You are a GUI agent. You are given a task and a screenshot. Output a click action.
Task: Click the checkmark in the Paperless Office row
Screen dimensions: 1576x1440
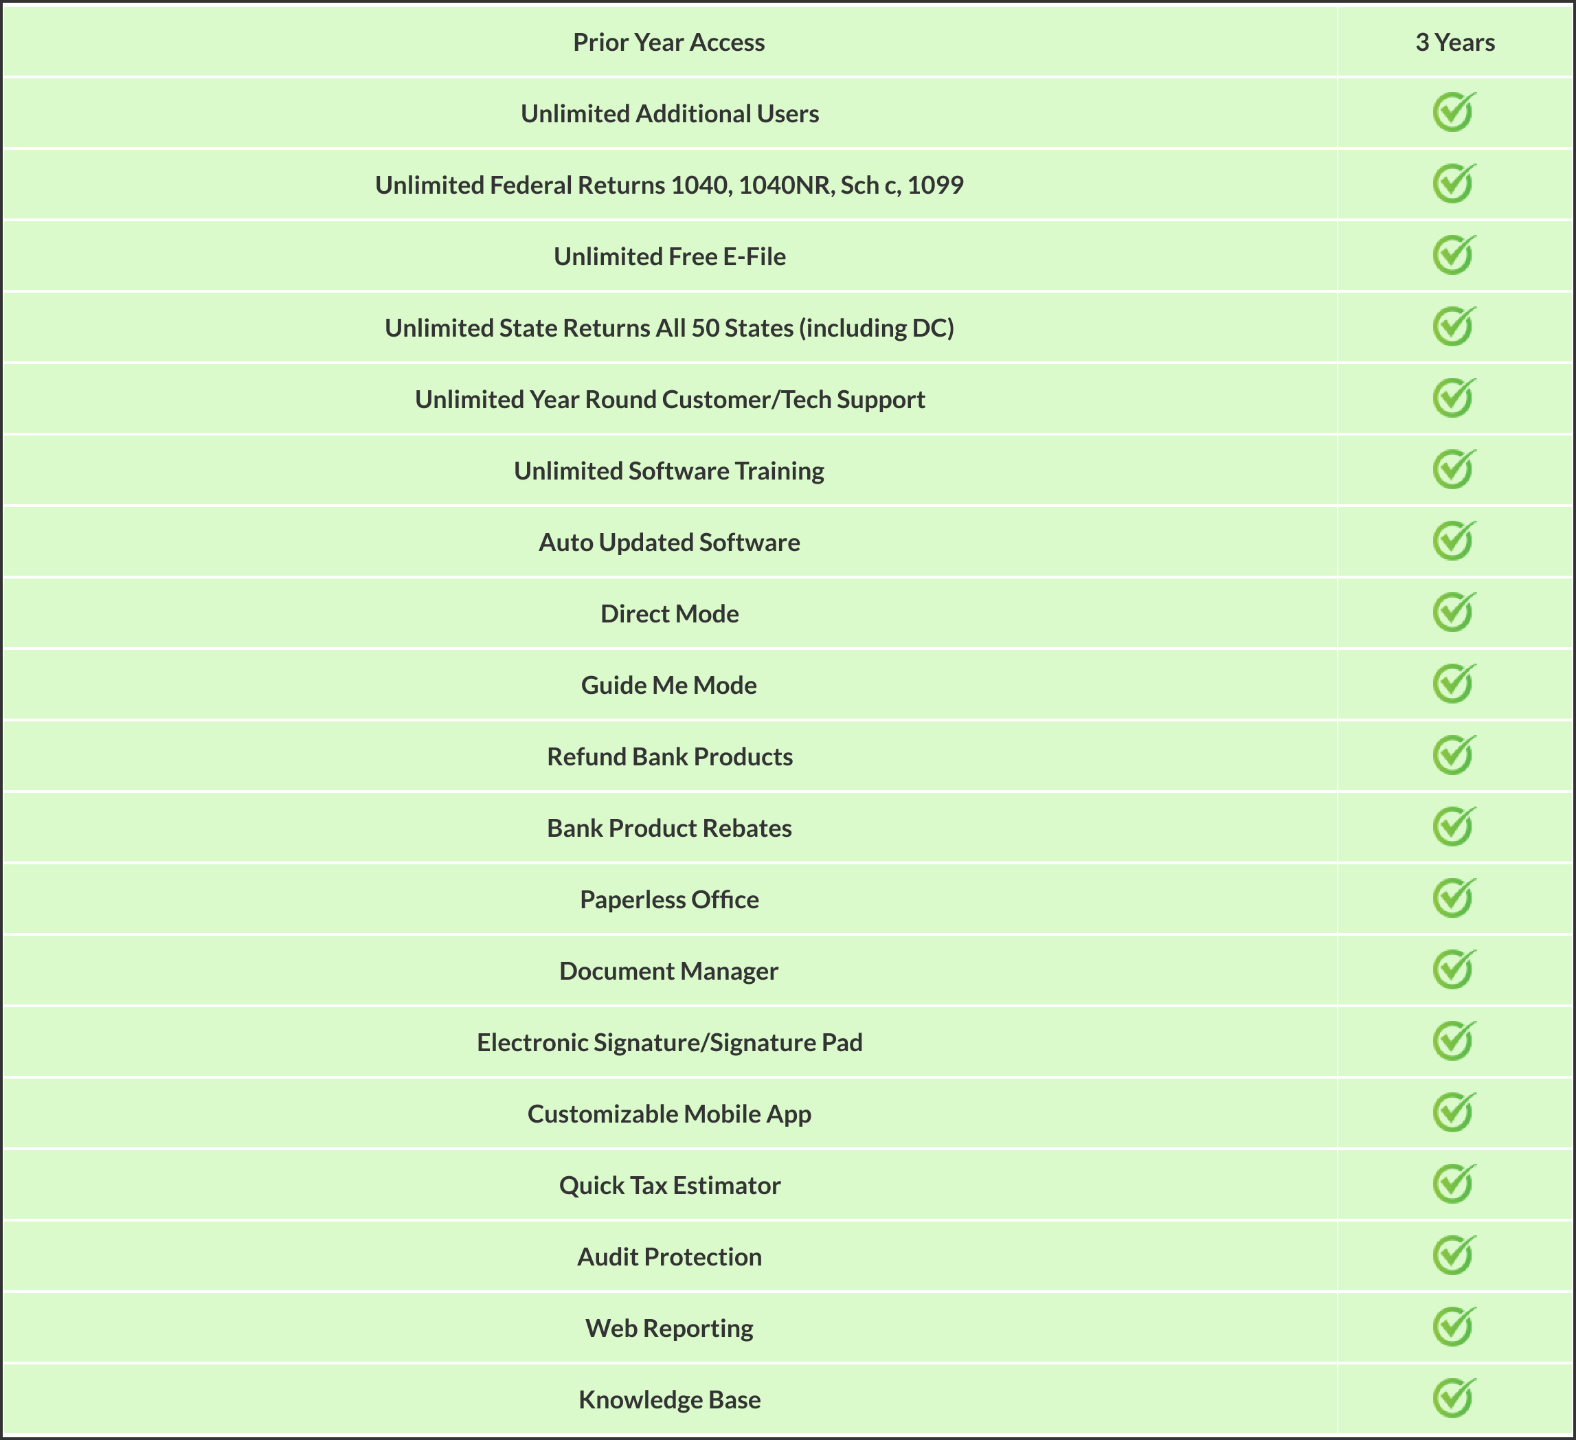1454,898
